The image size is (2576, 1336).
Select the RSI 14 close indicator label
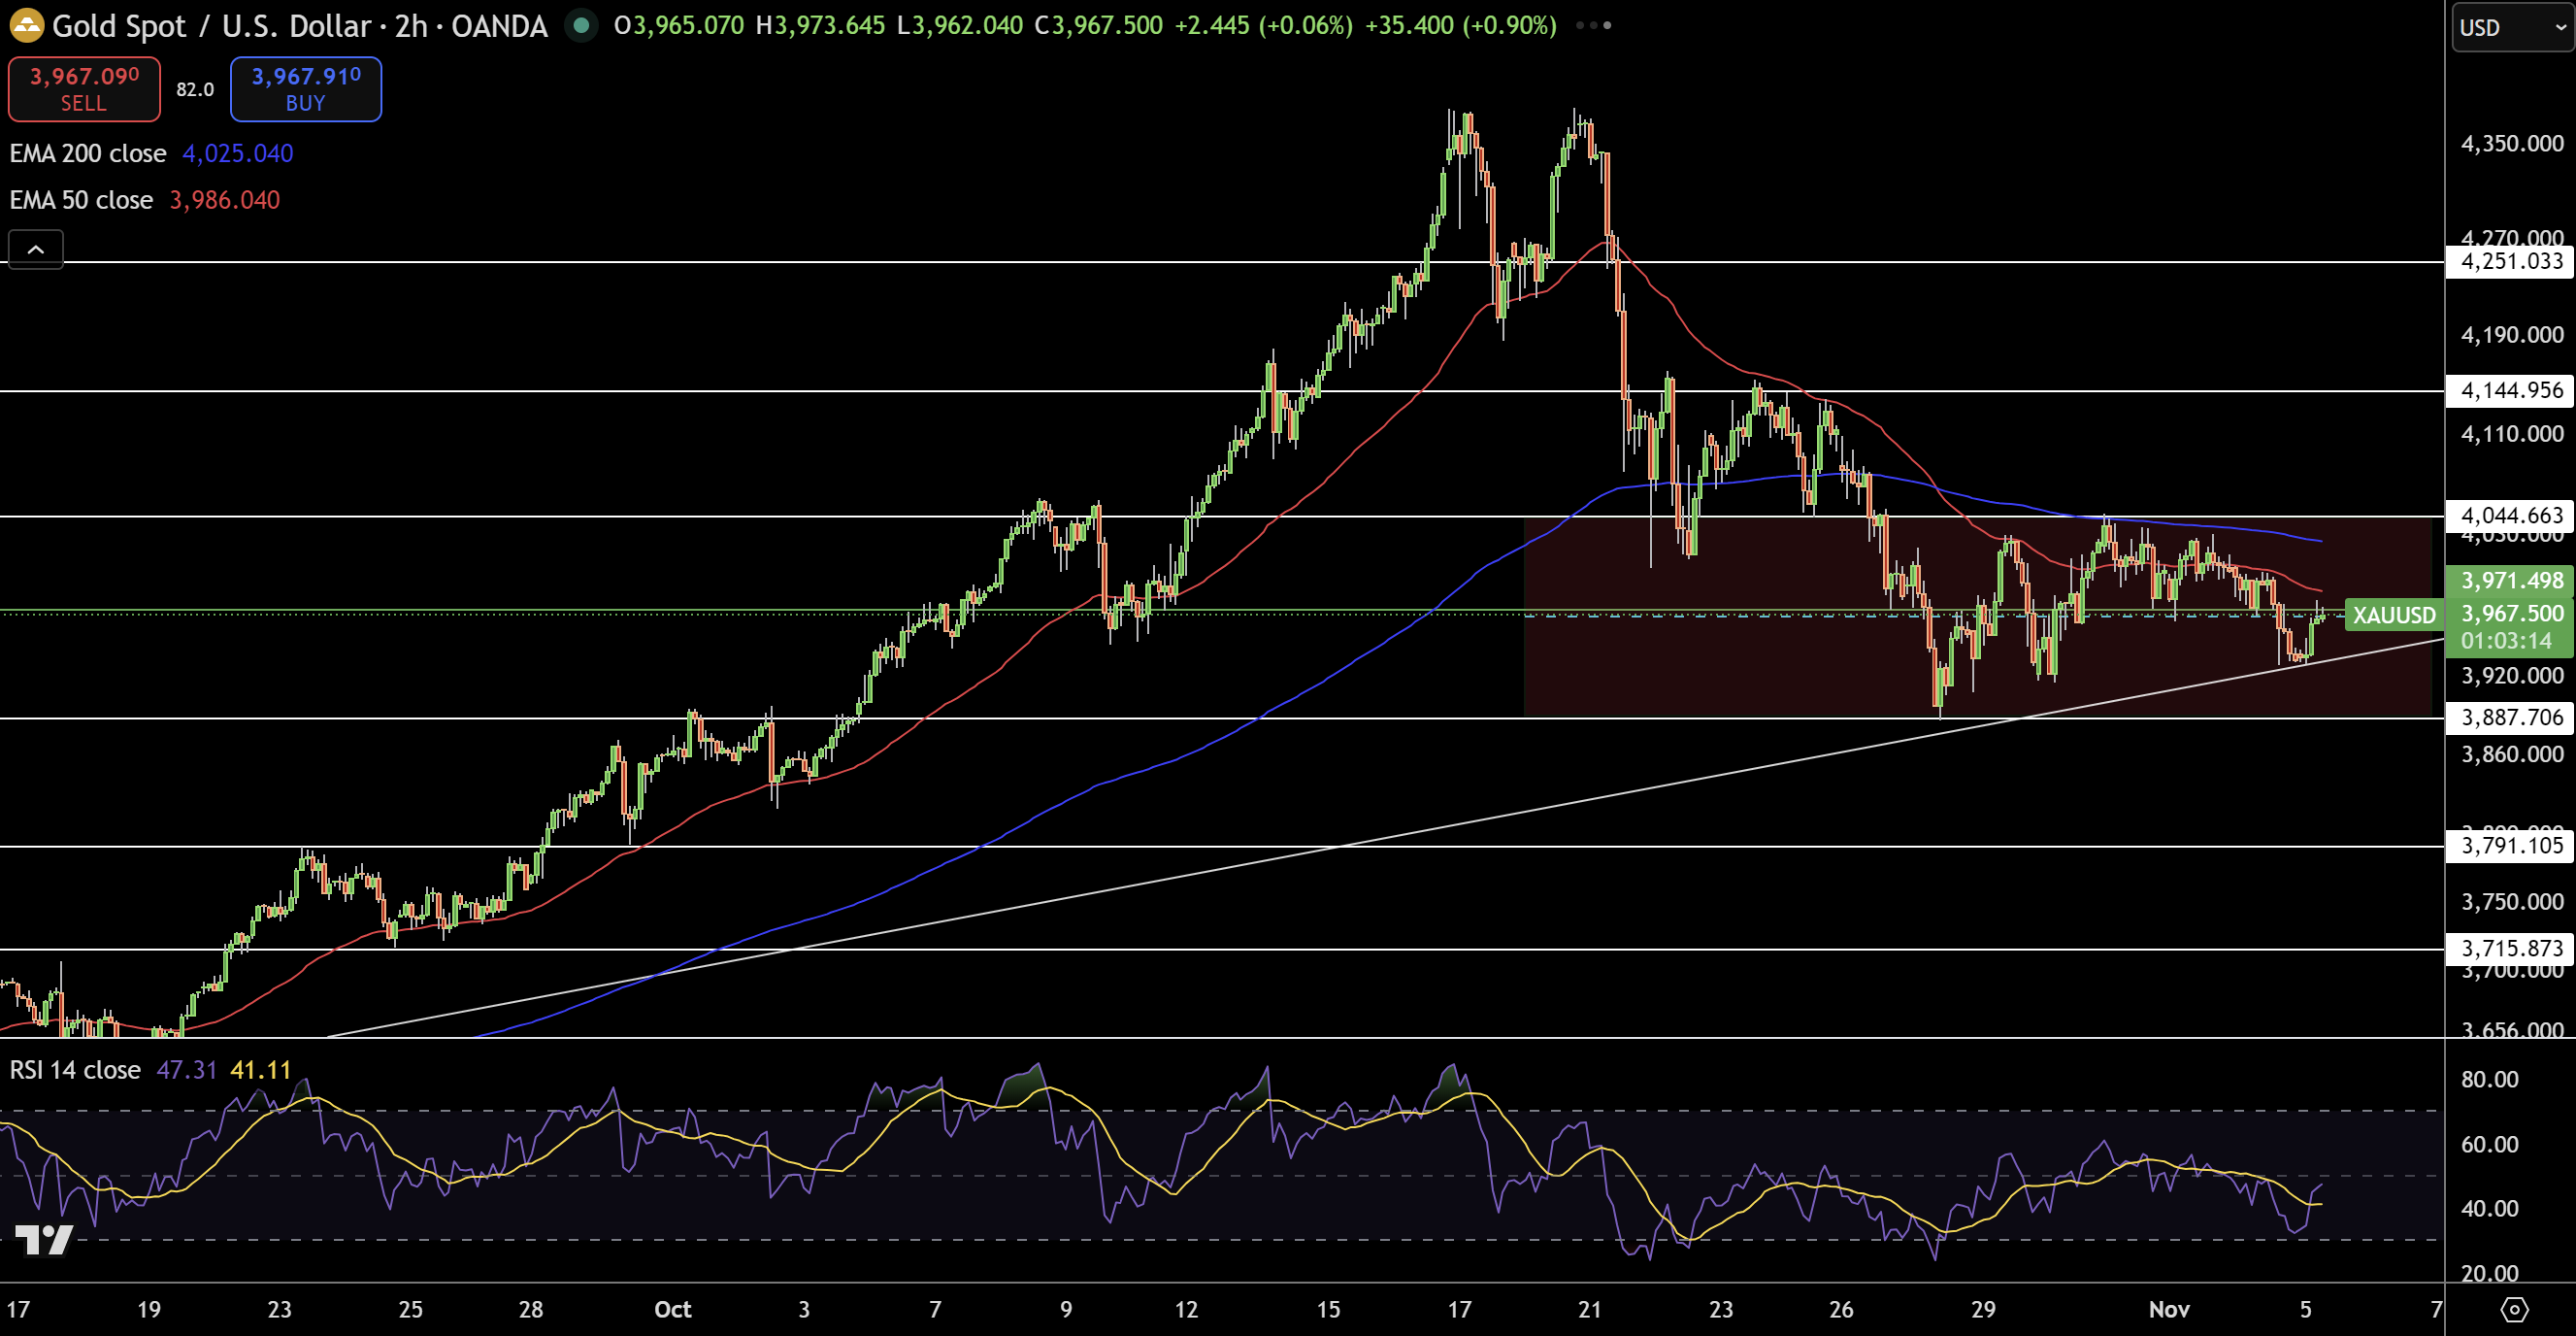(75, 1070)
